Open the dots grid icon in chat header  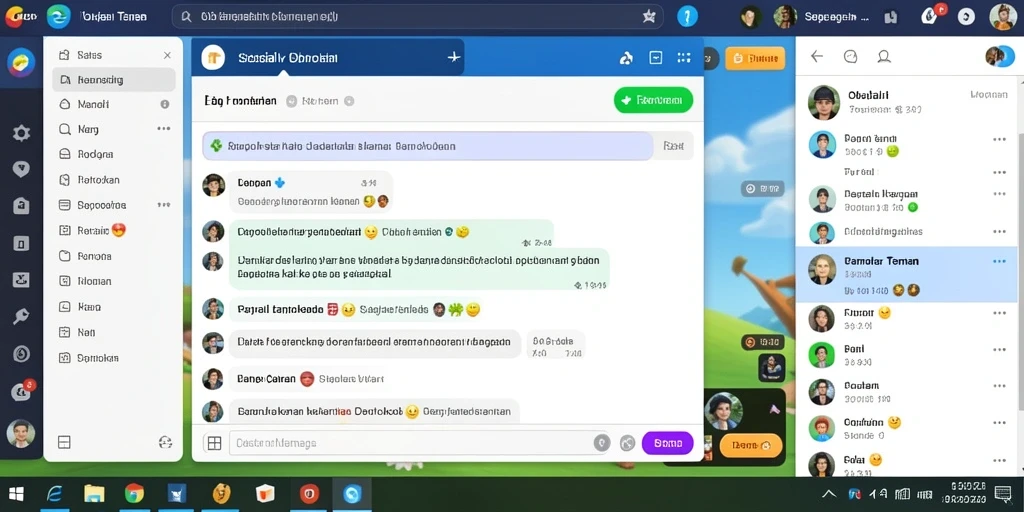(684, 58)
